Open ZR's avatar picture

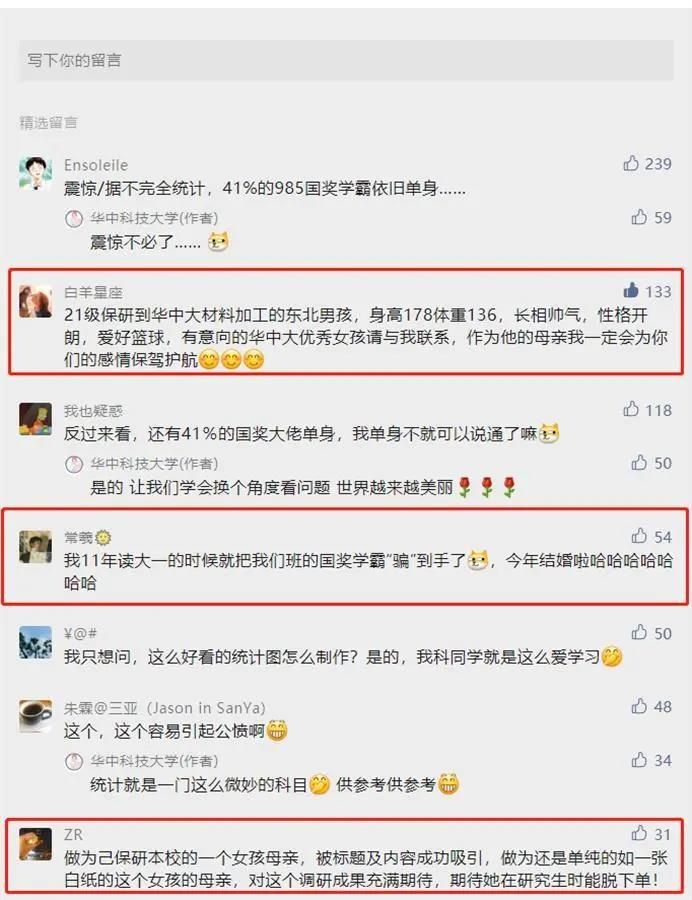coord(36,844)
